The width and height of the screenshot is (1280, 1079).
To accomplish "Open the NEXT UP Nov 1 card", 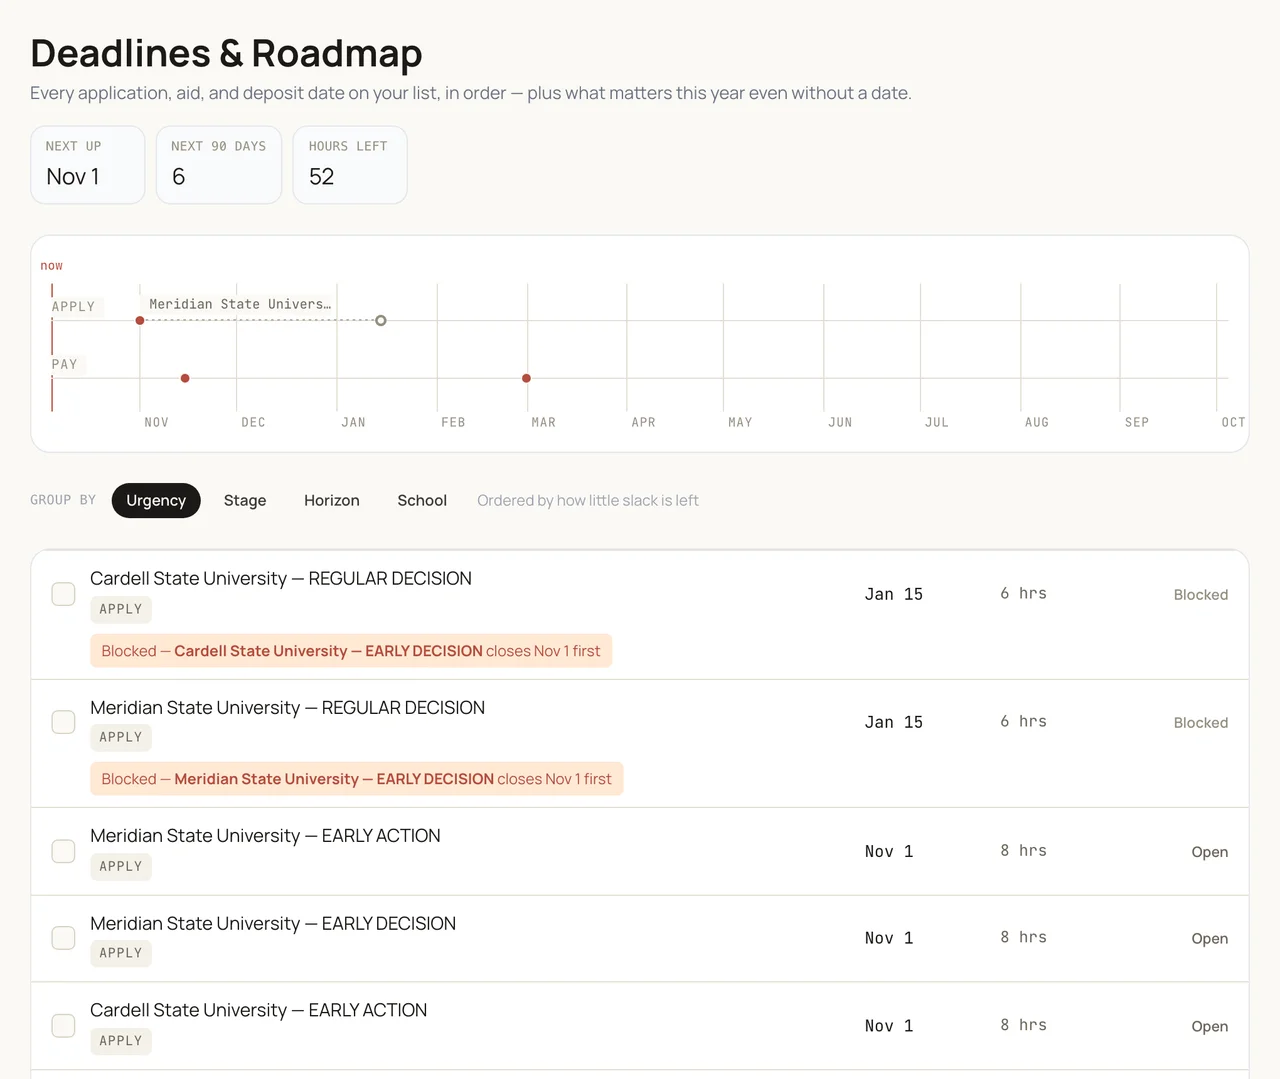I will [x=88, y=165].
